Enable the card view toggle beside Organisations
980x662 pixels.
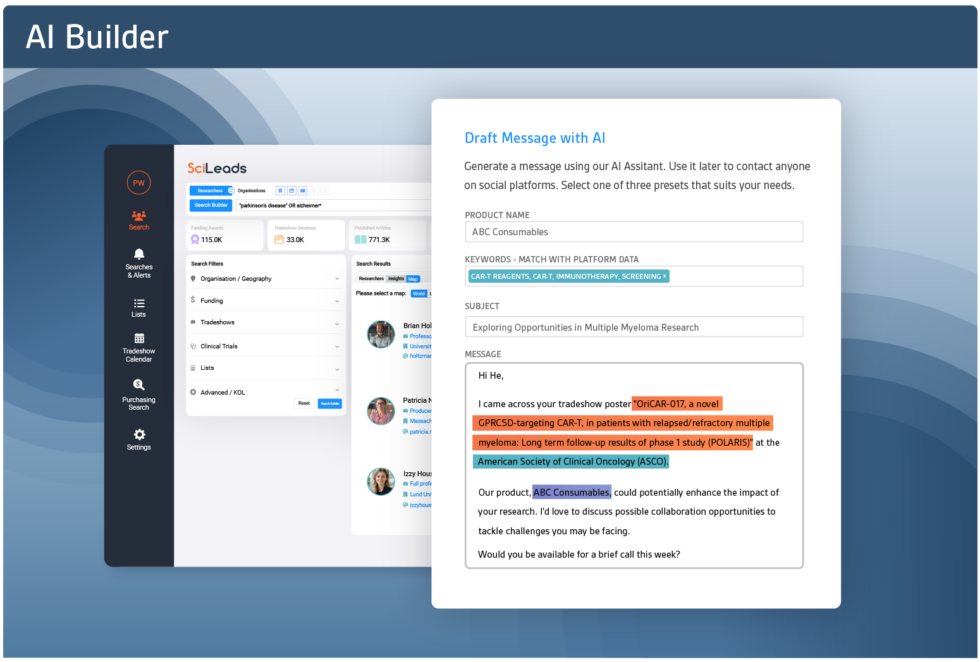[302, 191]
